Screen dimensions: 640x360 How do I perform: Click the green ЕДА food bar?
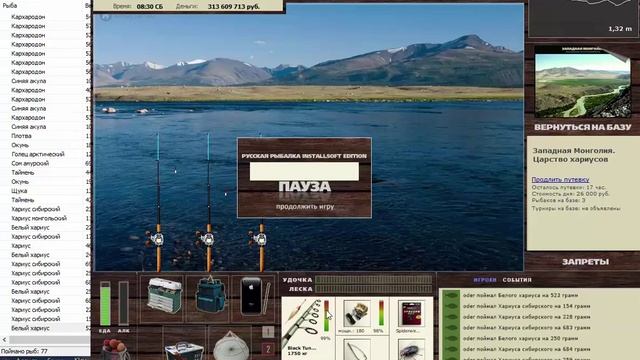105,303
